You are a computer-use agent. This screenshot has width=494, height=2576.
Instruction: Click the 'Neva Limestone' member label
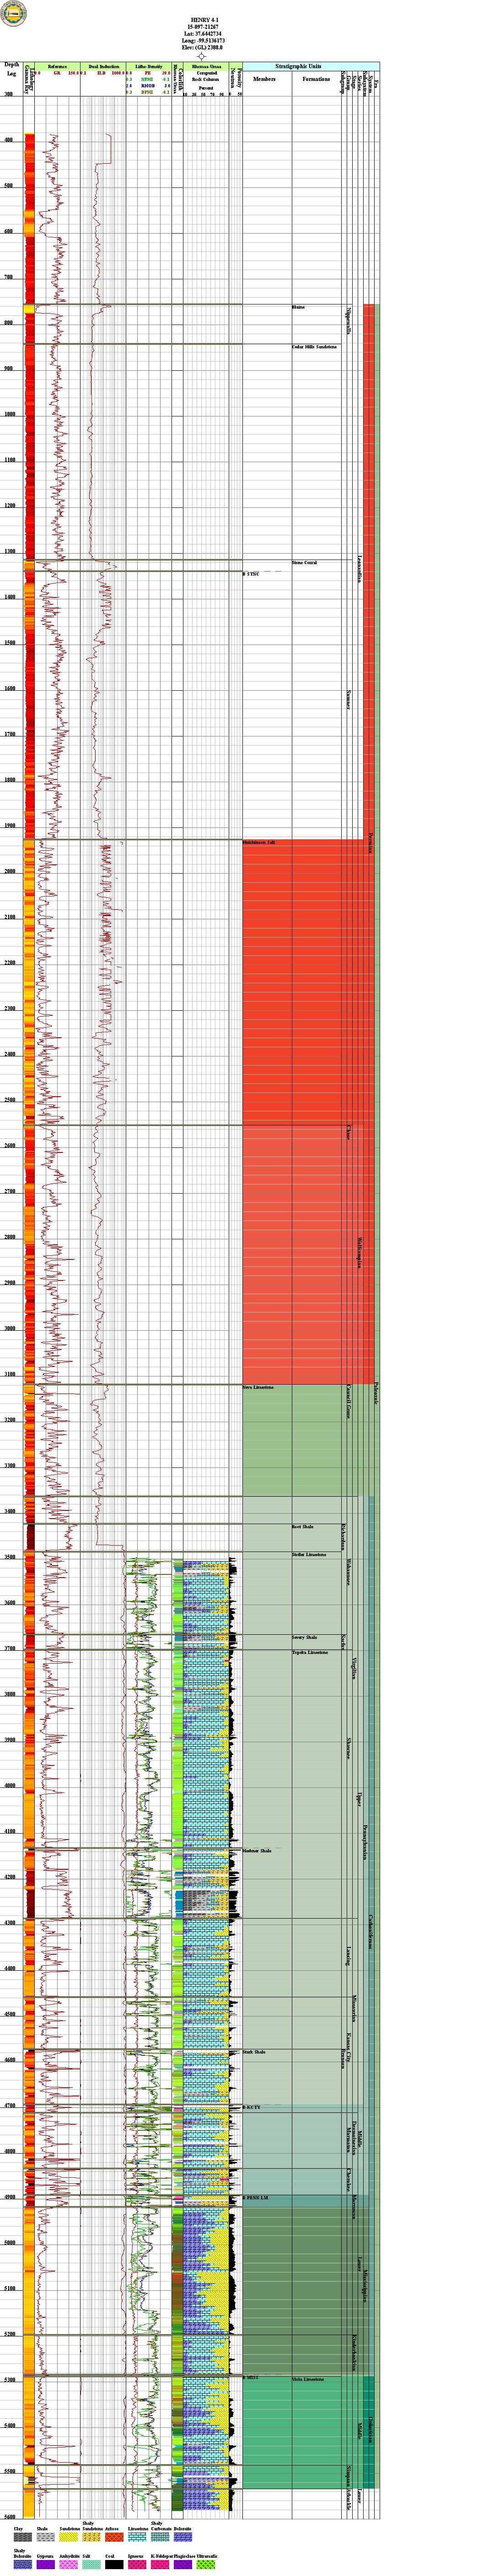(x=258, y=1387)
